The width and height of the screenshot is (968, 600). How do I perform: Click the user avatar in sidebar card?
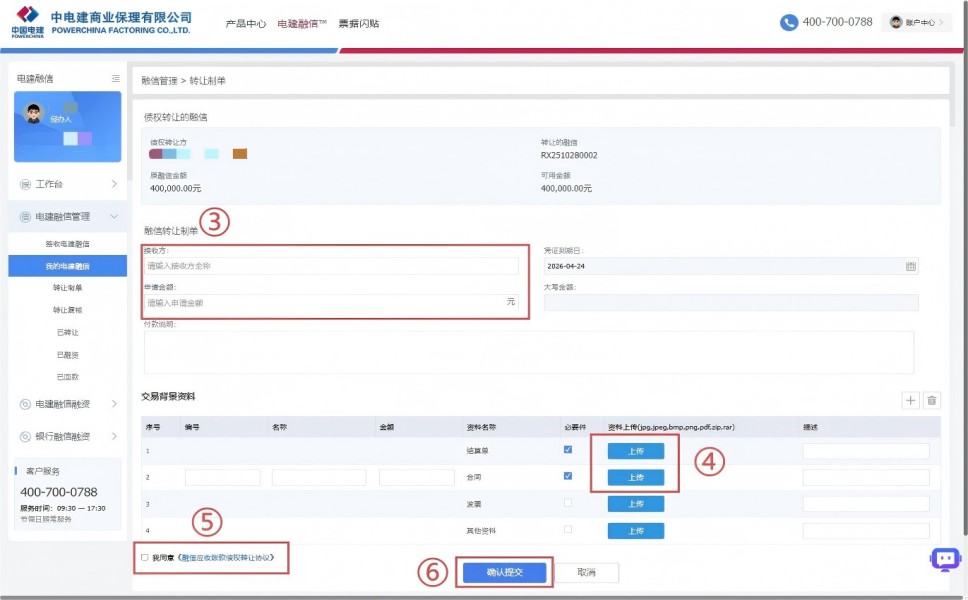(x=34, y=114)
